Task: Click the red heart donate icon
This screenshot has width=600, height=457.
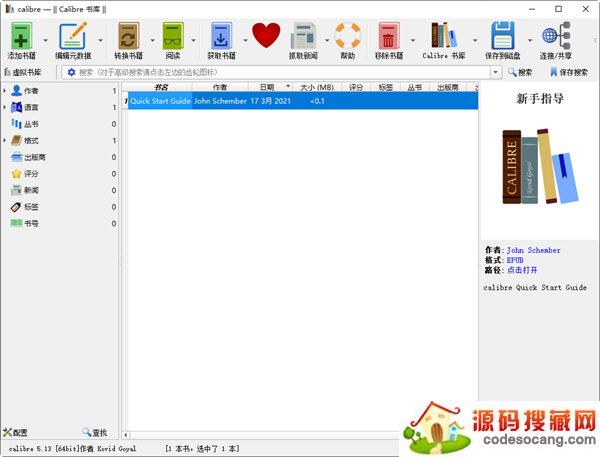Action: pos(266,35)
